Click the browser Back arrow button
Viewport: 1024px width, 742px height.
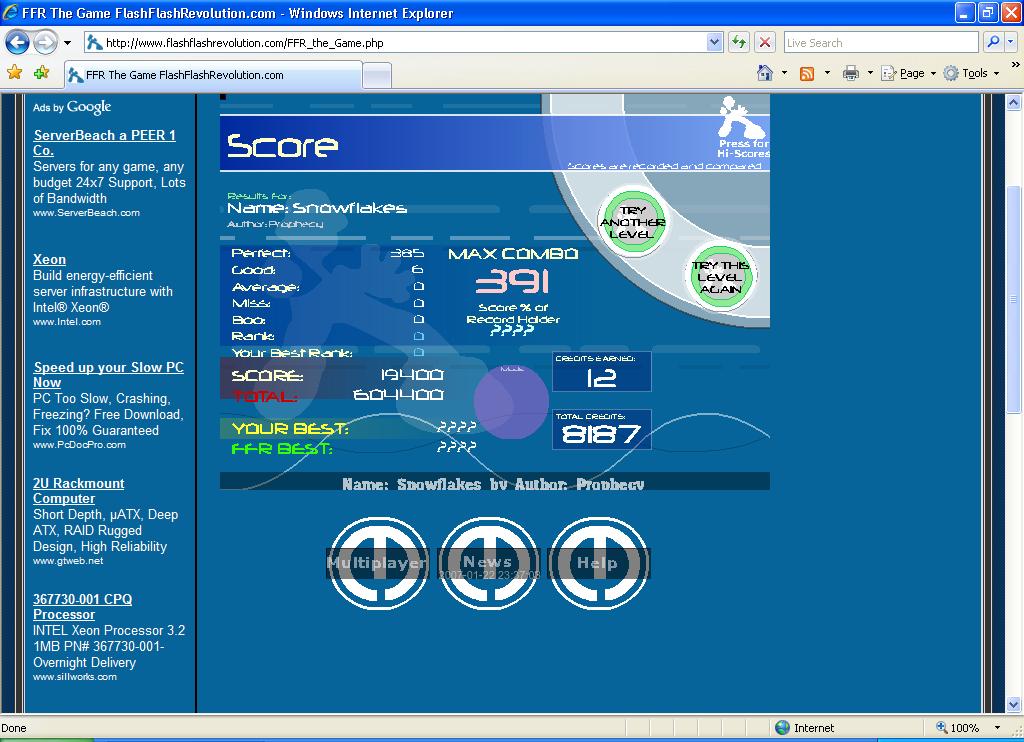pos(18,43)
